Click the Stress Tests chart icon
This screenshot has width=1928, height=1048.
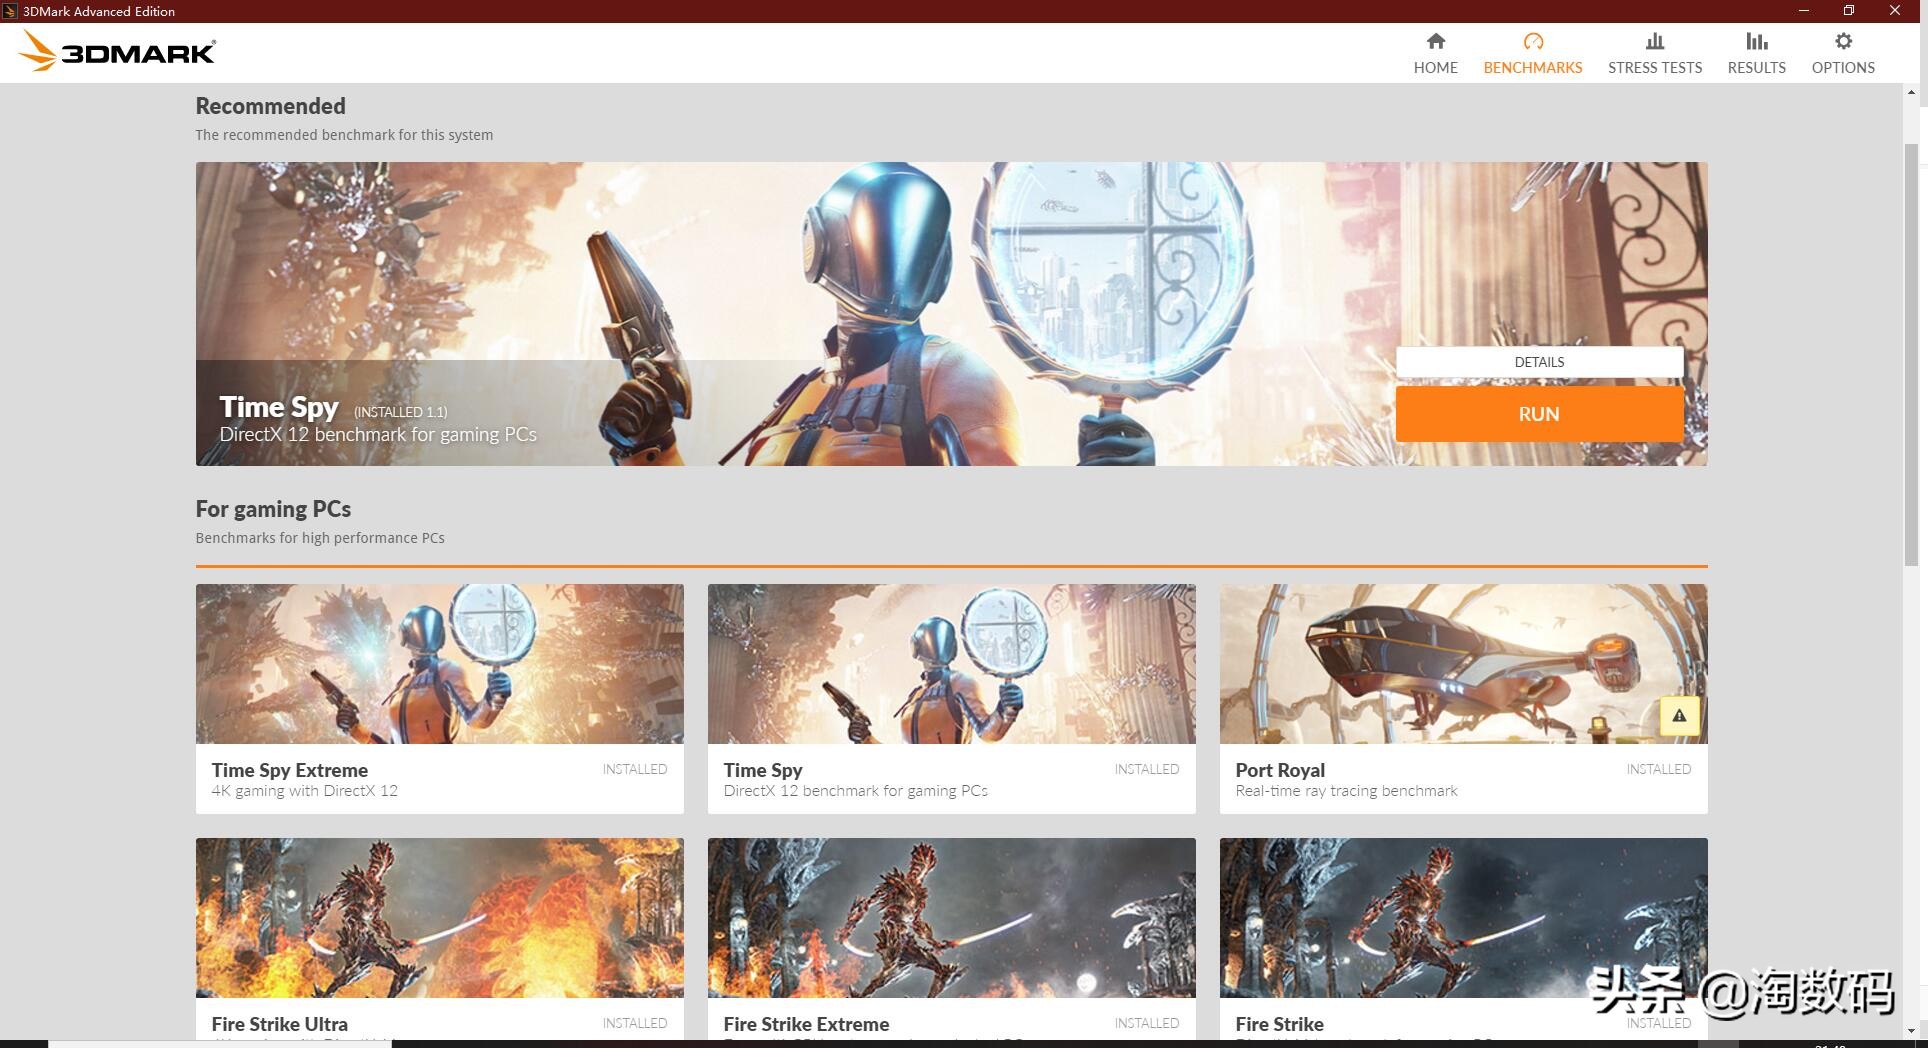coord(1654,42)
